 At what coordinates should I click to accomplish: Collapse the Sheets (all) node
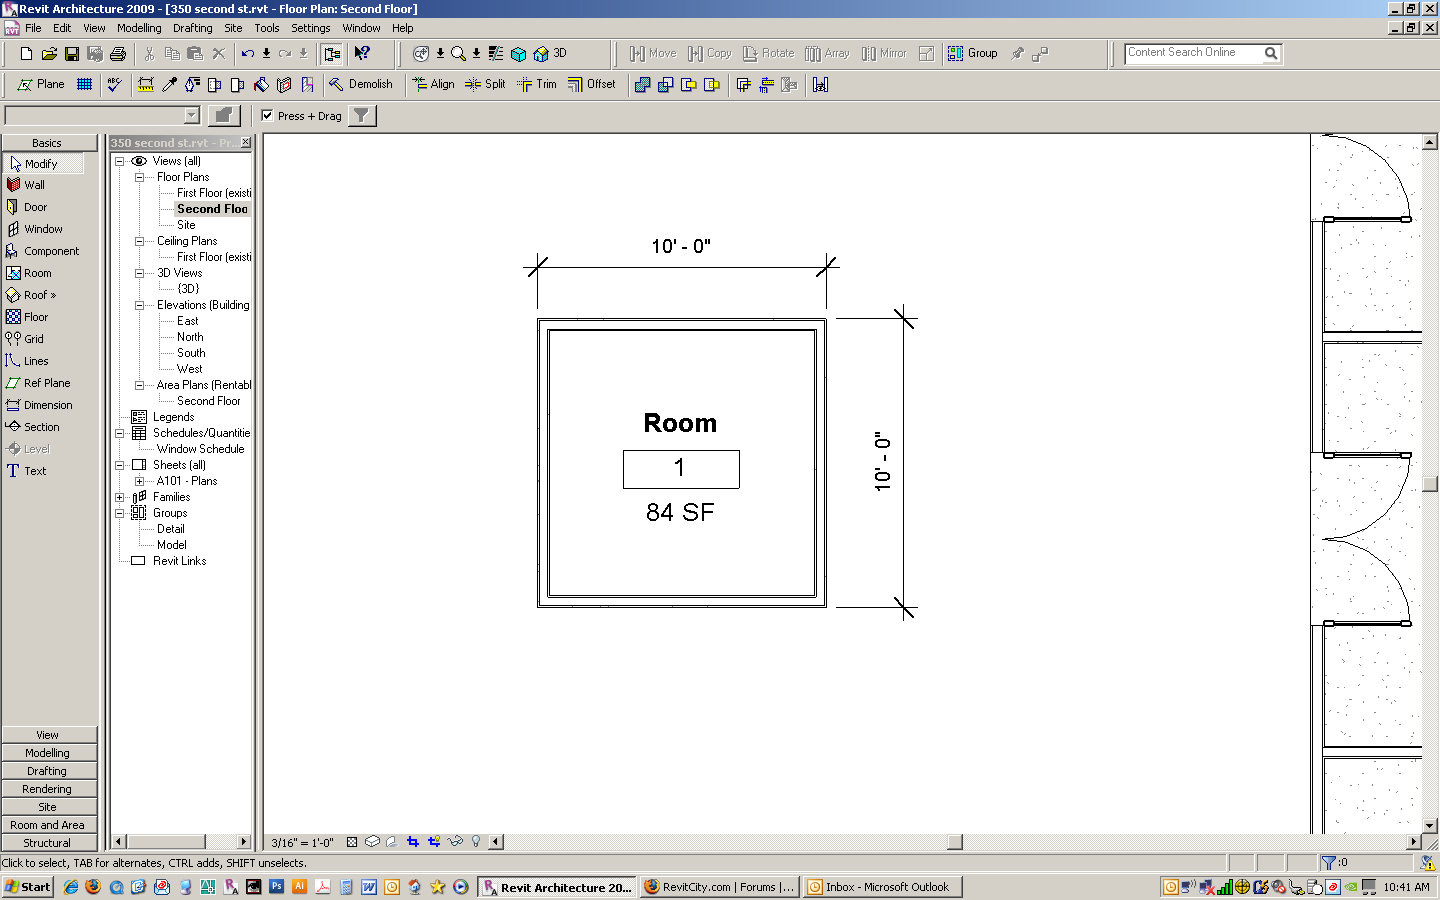(120, 465)
